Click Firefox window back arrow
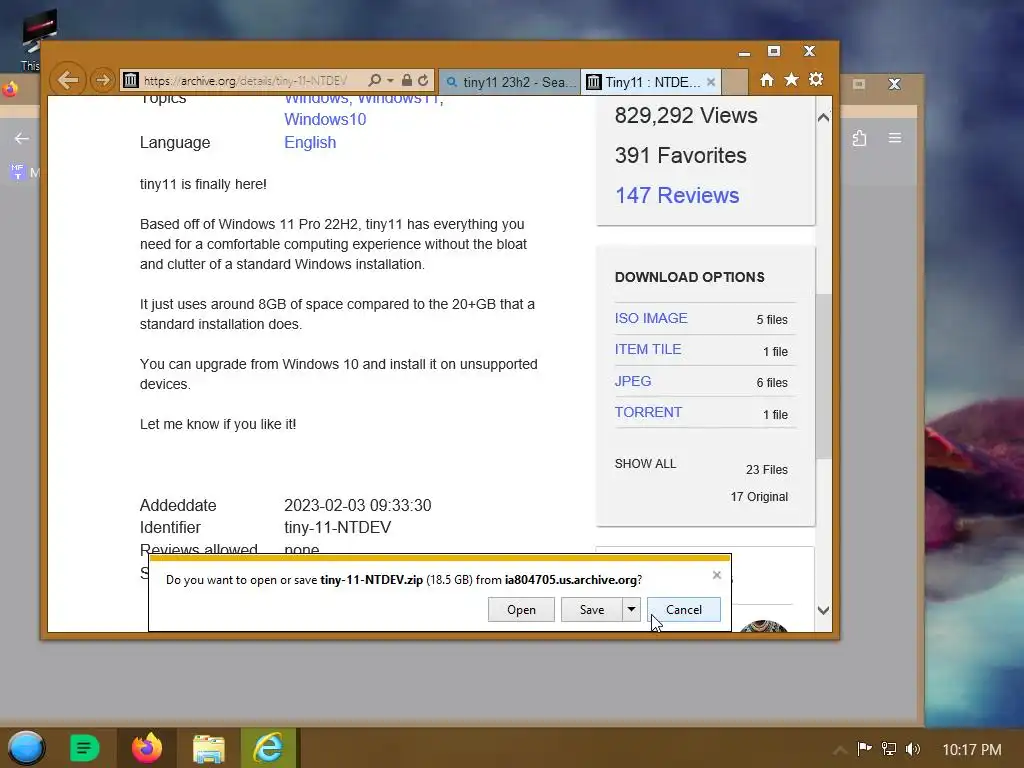1024x768 pixels. point(22,138)
